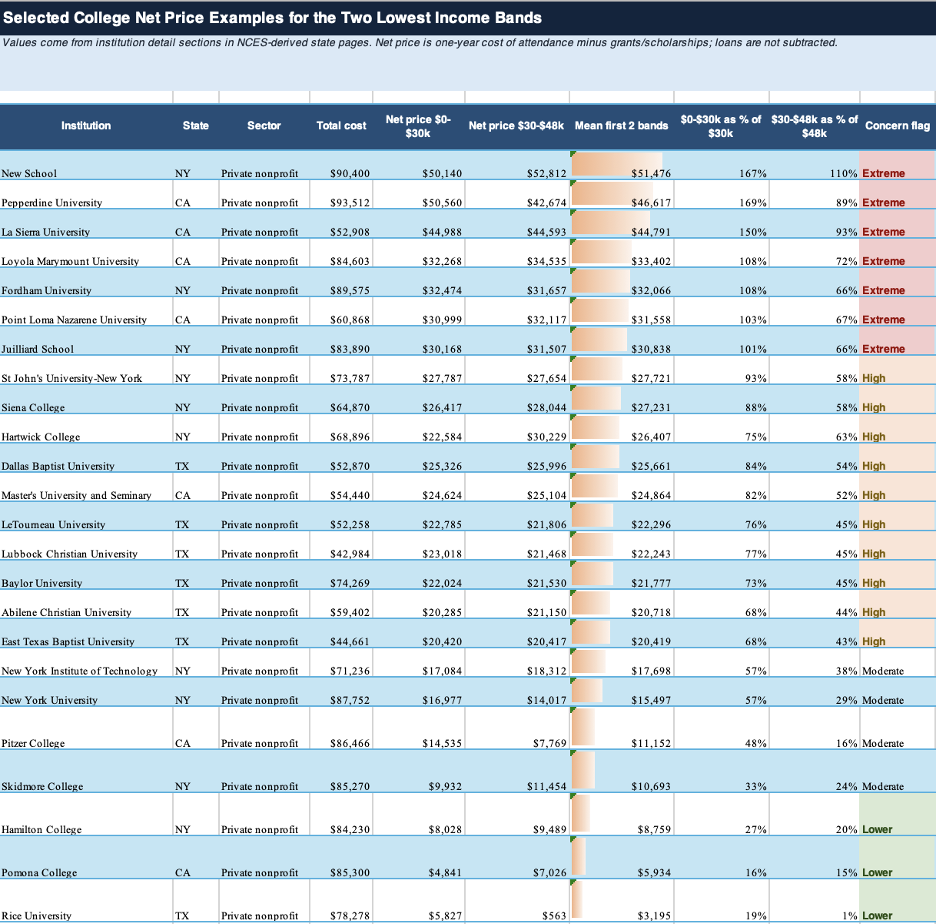Select the 'Hartwick College' cell
936x924 pixels.
tap(86, 429)
